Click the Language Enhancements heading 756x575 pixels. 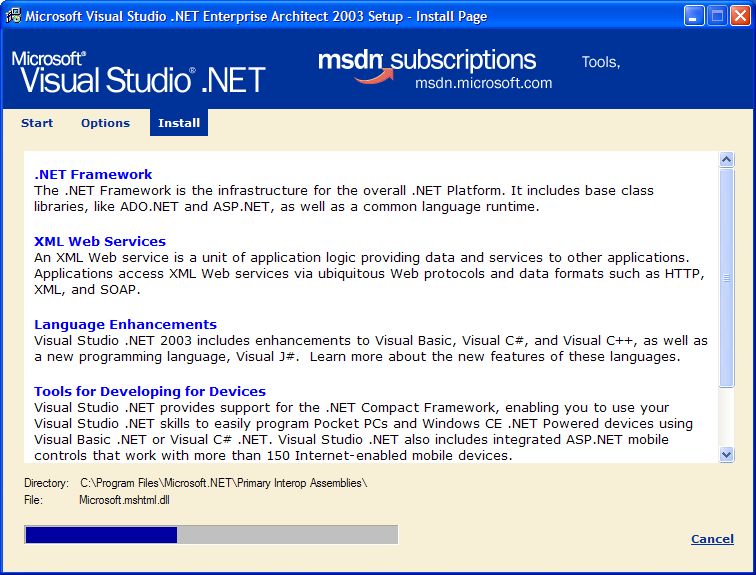[125, 324]
